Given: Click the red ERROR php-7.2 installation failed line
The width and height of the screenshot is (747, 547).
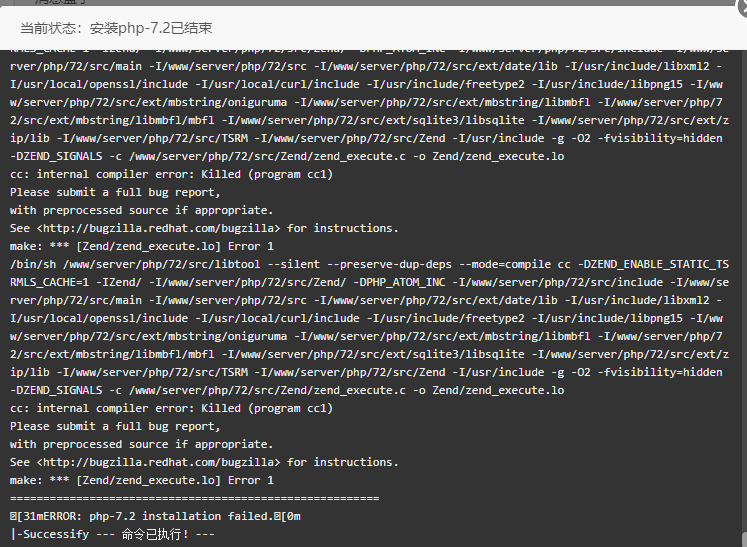Looking at the screenshot, I should pos(155,516).
